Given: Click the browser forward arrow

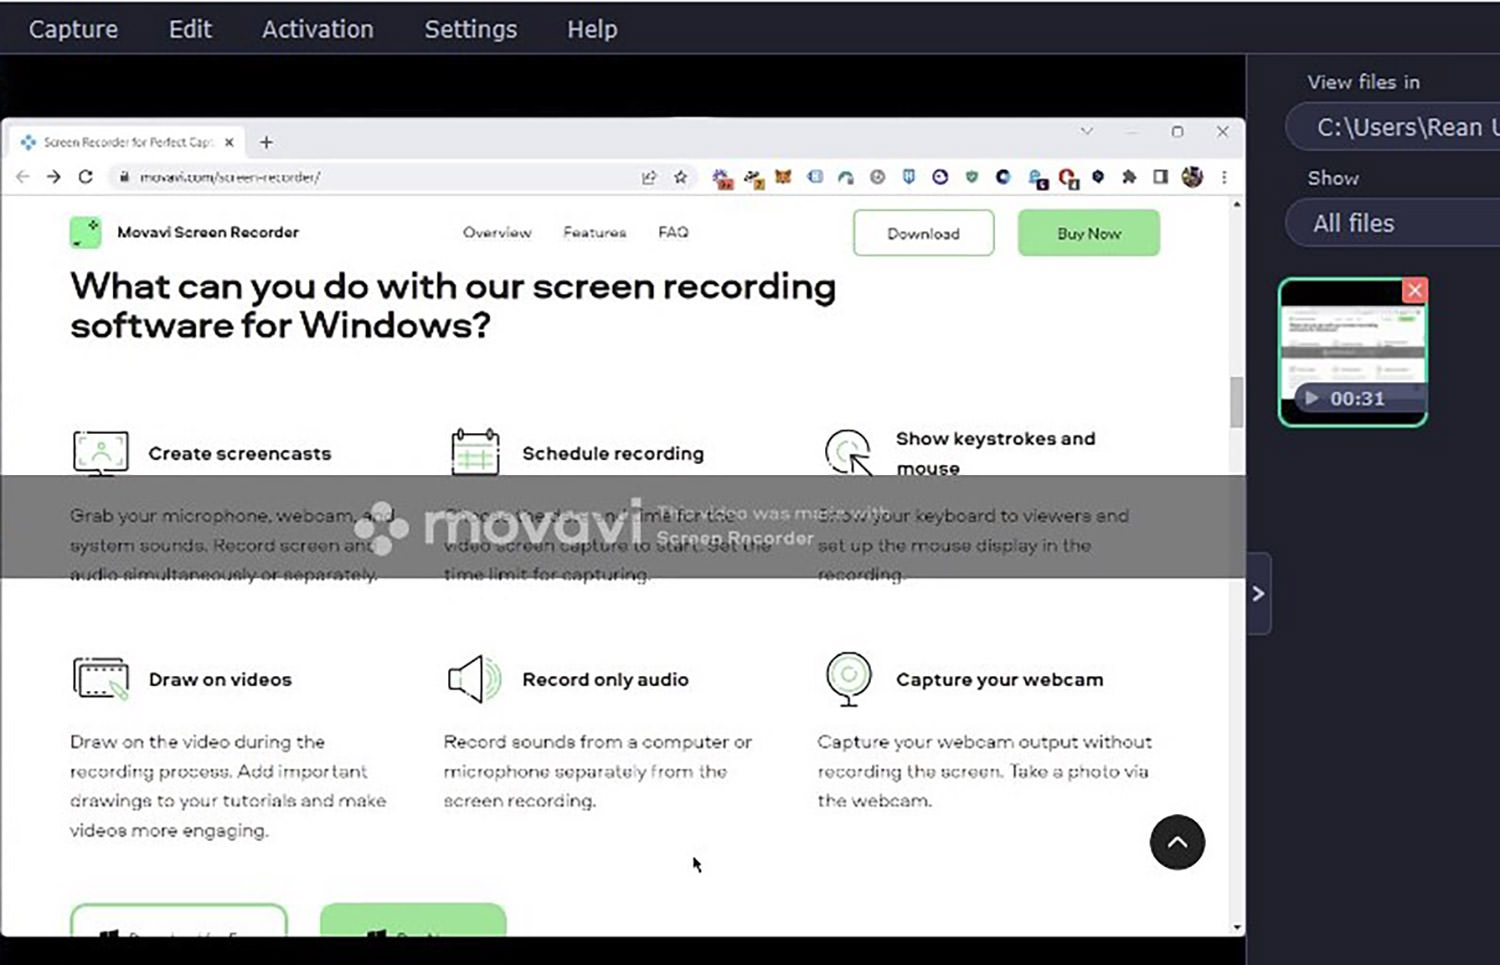Looking at the screenshot, I should [x=54, y=177].
